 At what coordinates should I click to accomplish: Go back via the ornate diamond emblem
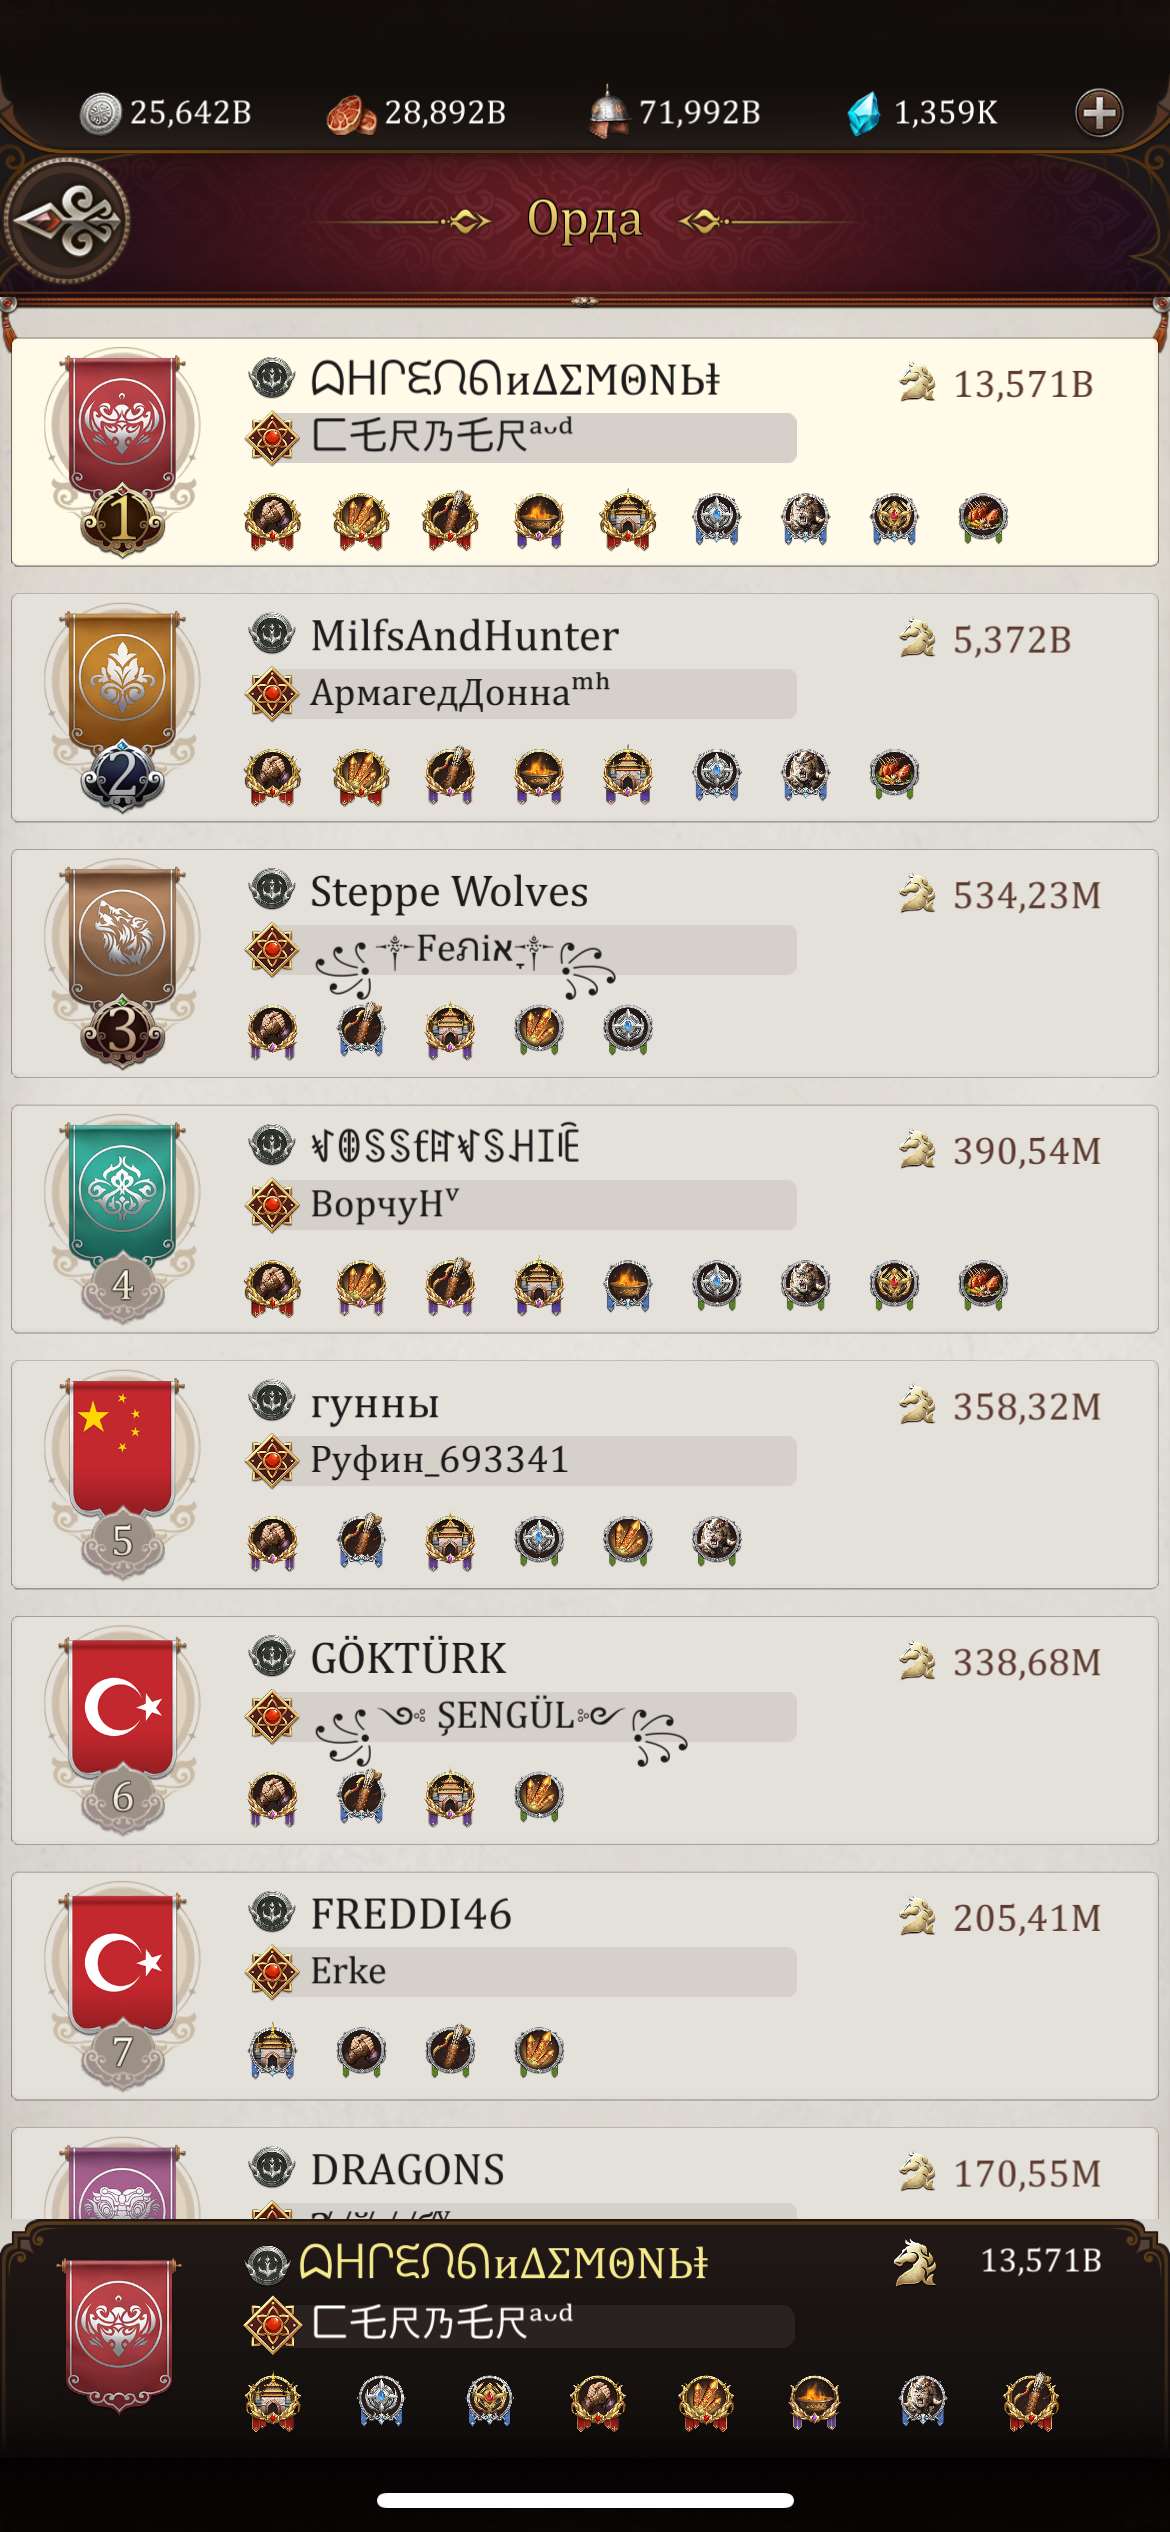[x=67, y=221]
